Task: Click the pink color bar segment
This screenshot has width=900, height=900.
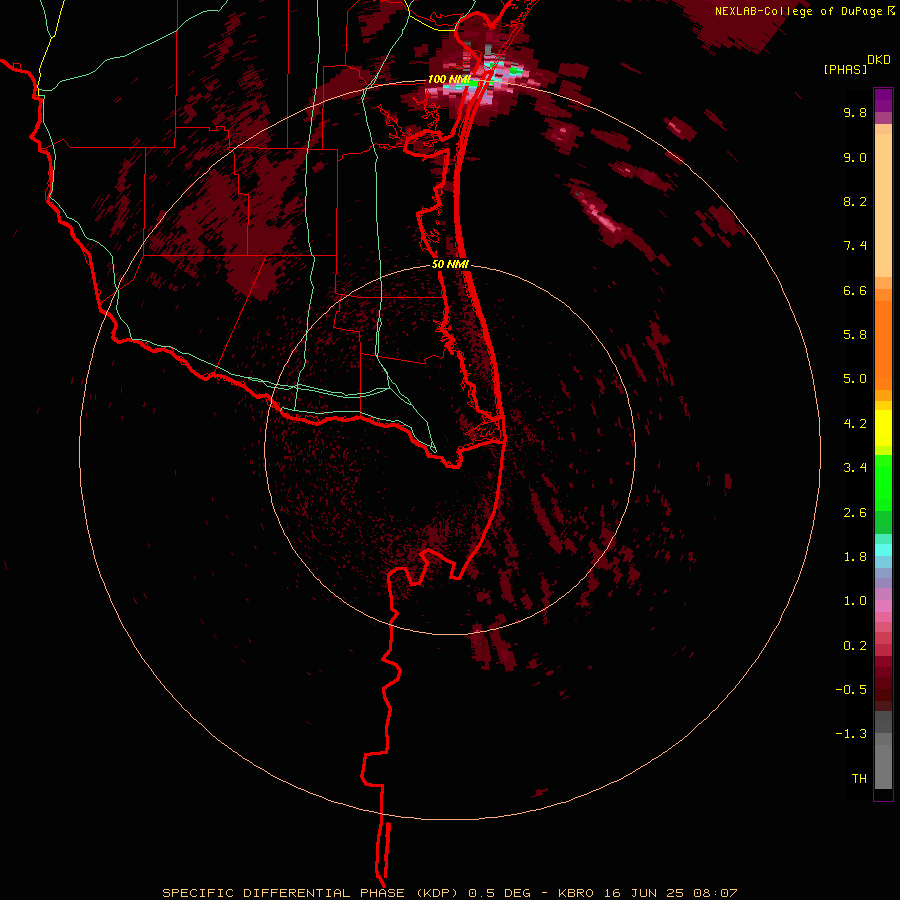Action: [883, 606]
